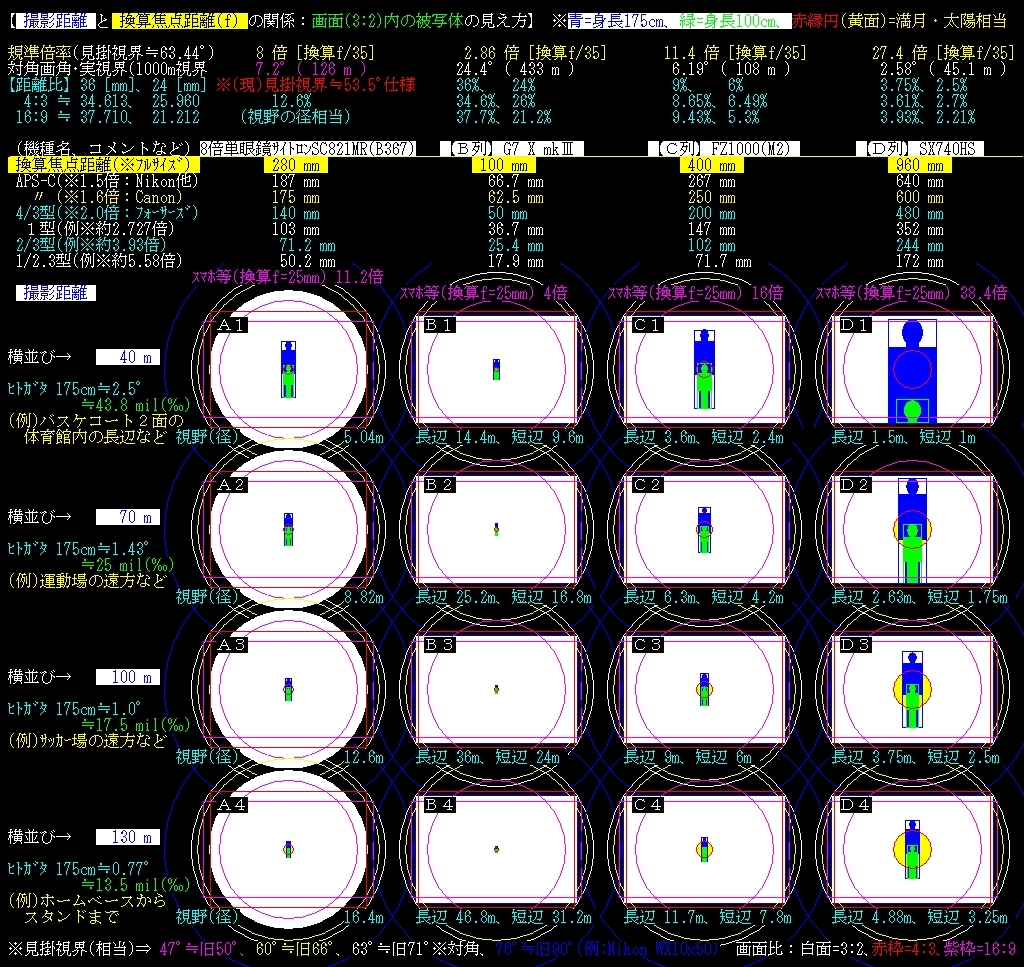This screenshot has height=967, width=1024.
Task: Open the A1 view panel
Action: click(x=289, y=369)
